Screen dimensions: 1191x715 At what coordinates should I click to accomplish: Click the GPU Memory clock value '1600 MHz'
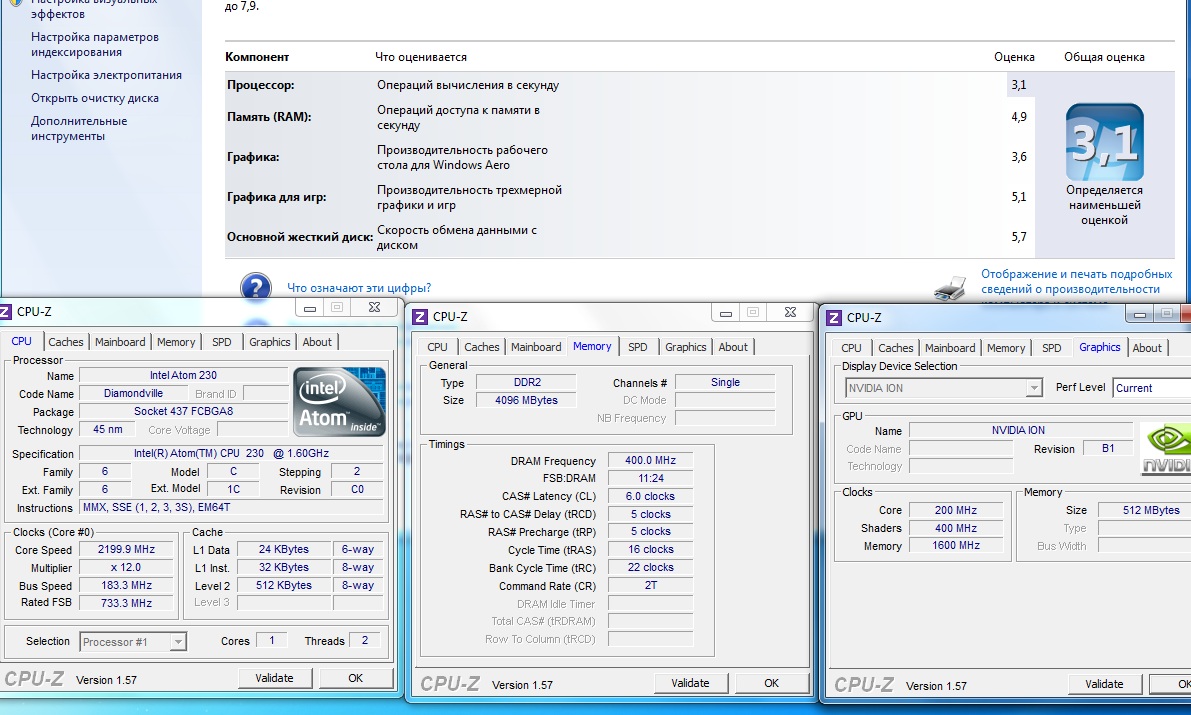coord(956,546)
